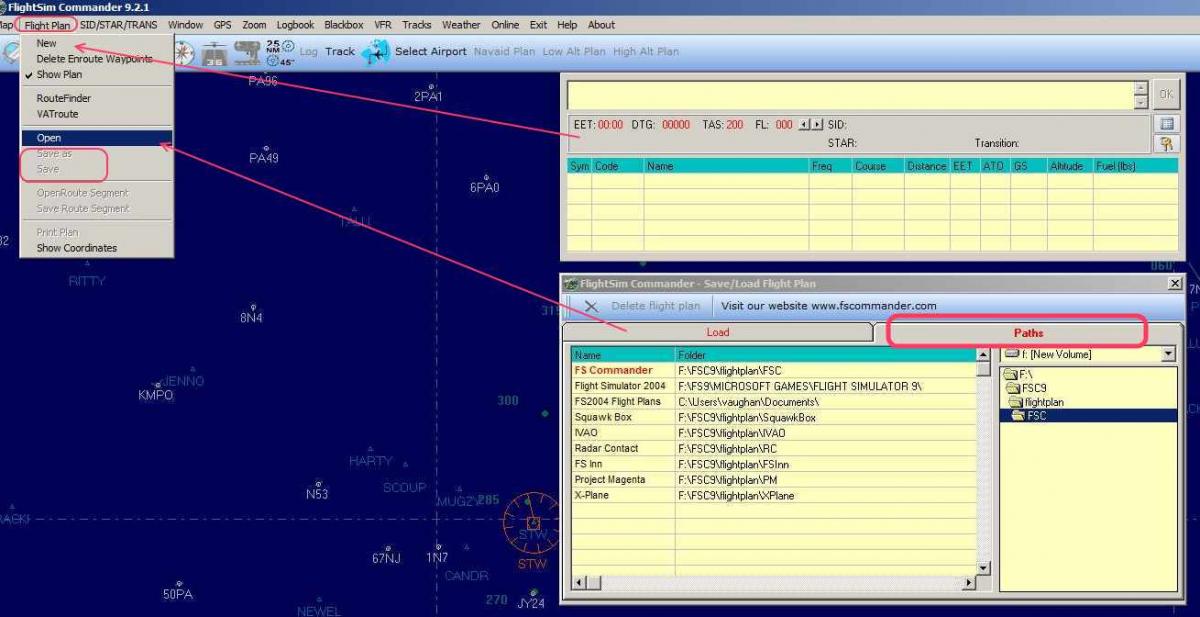Select the FS Inn path row

click(x=772, y=464)
